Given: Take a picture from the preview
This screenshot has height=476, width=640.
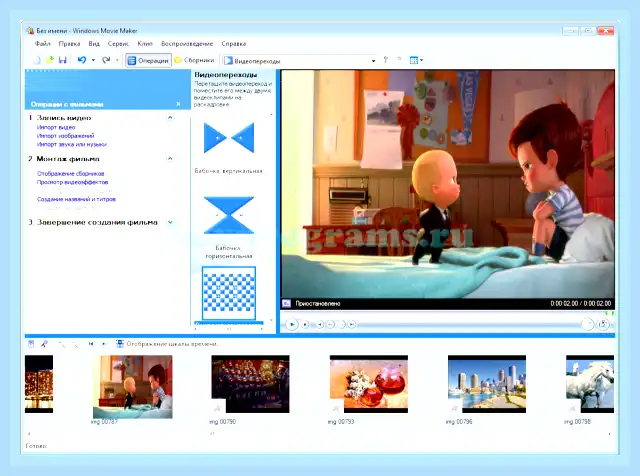Looking at the screenshot, I should [x=603, y=324].
